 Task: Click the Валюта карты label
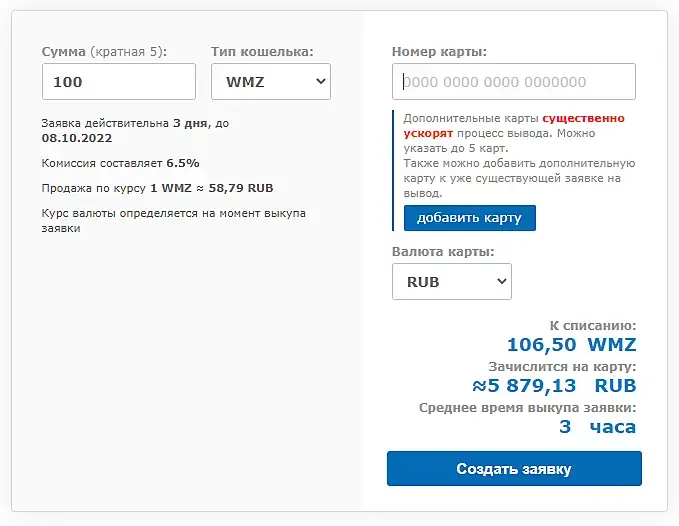tap(443, 252)
